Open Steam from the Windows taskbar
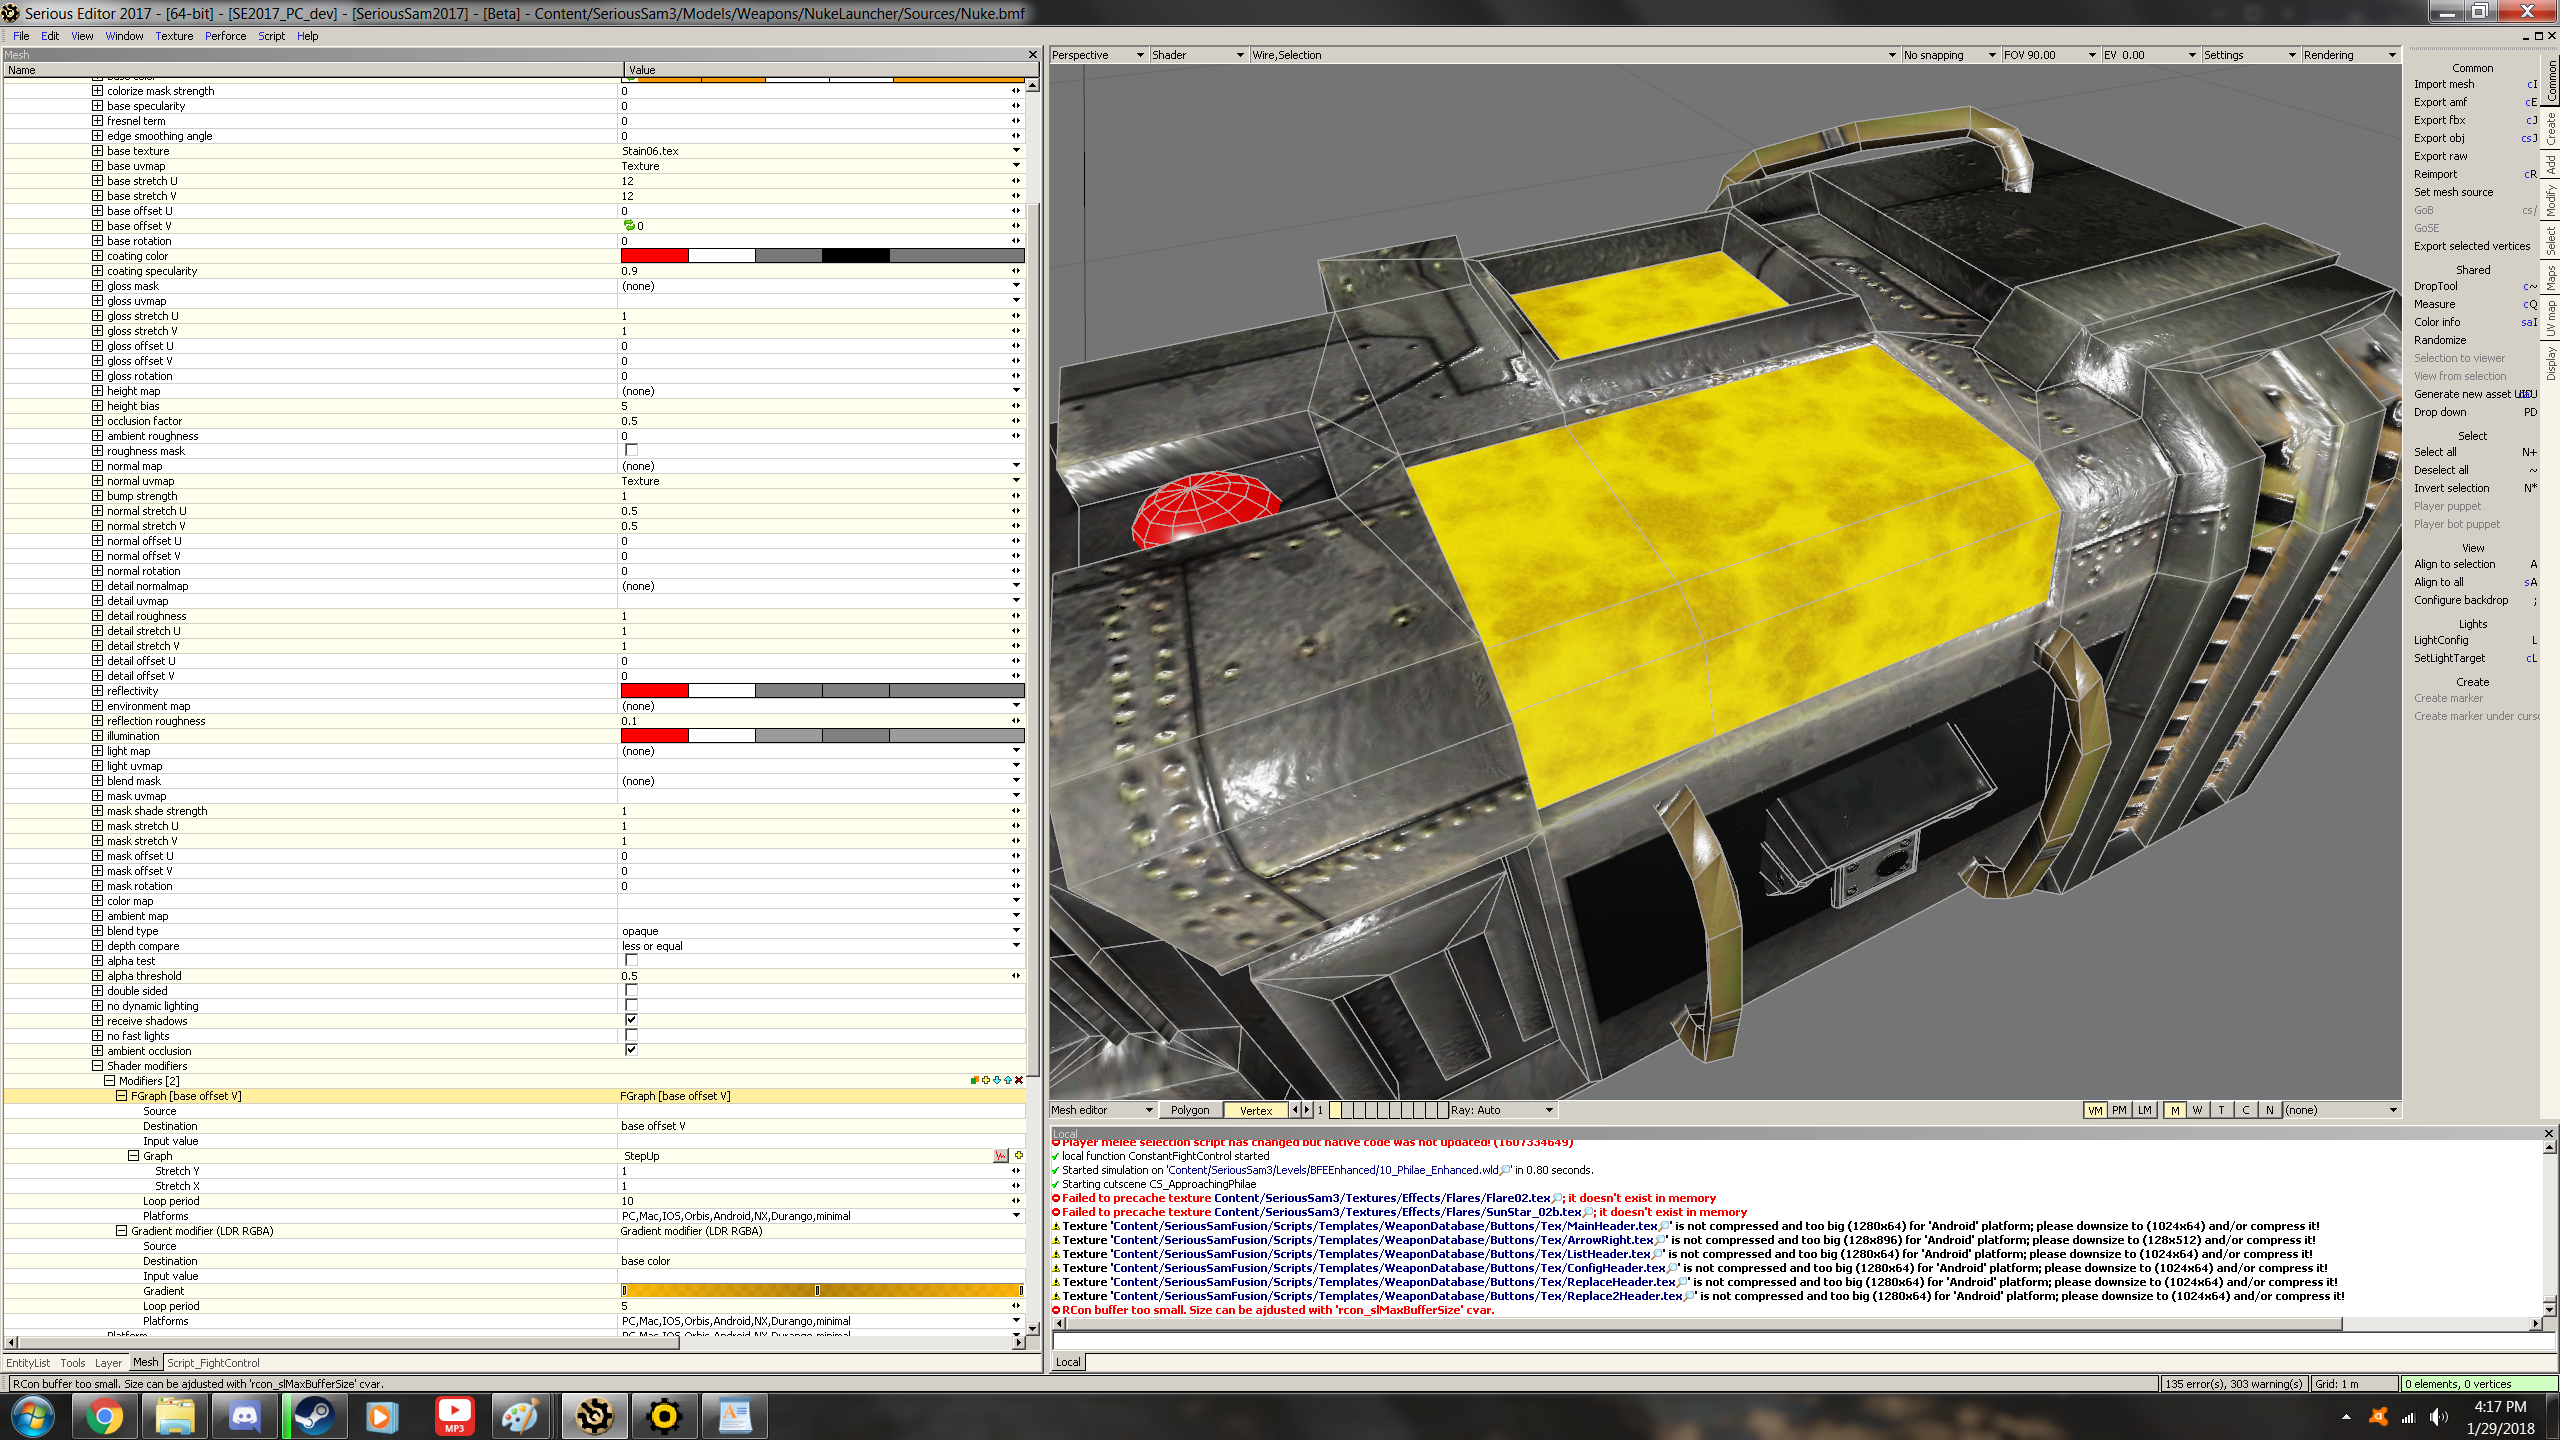 pos(313,1416)
